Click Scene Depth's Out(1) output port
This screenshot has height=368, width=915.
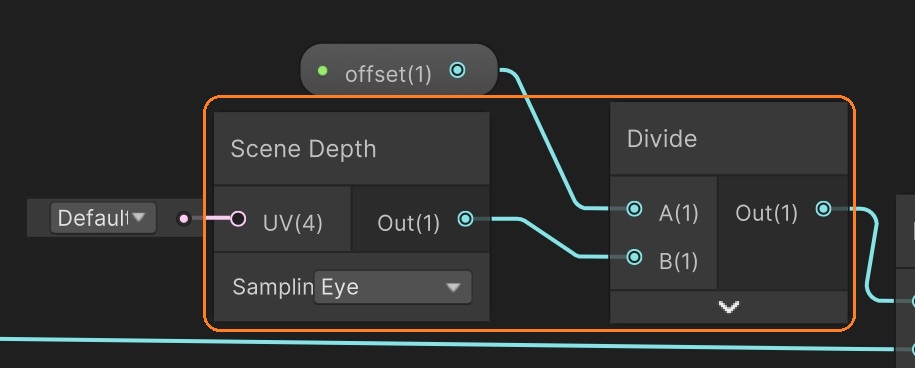465,219
